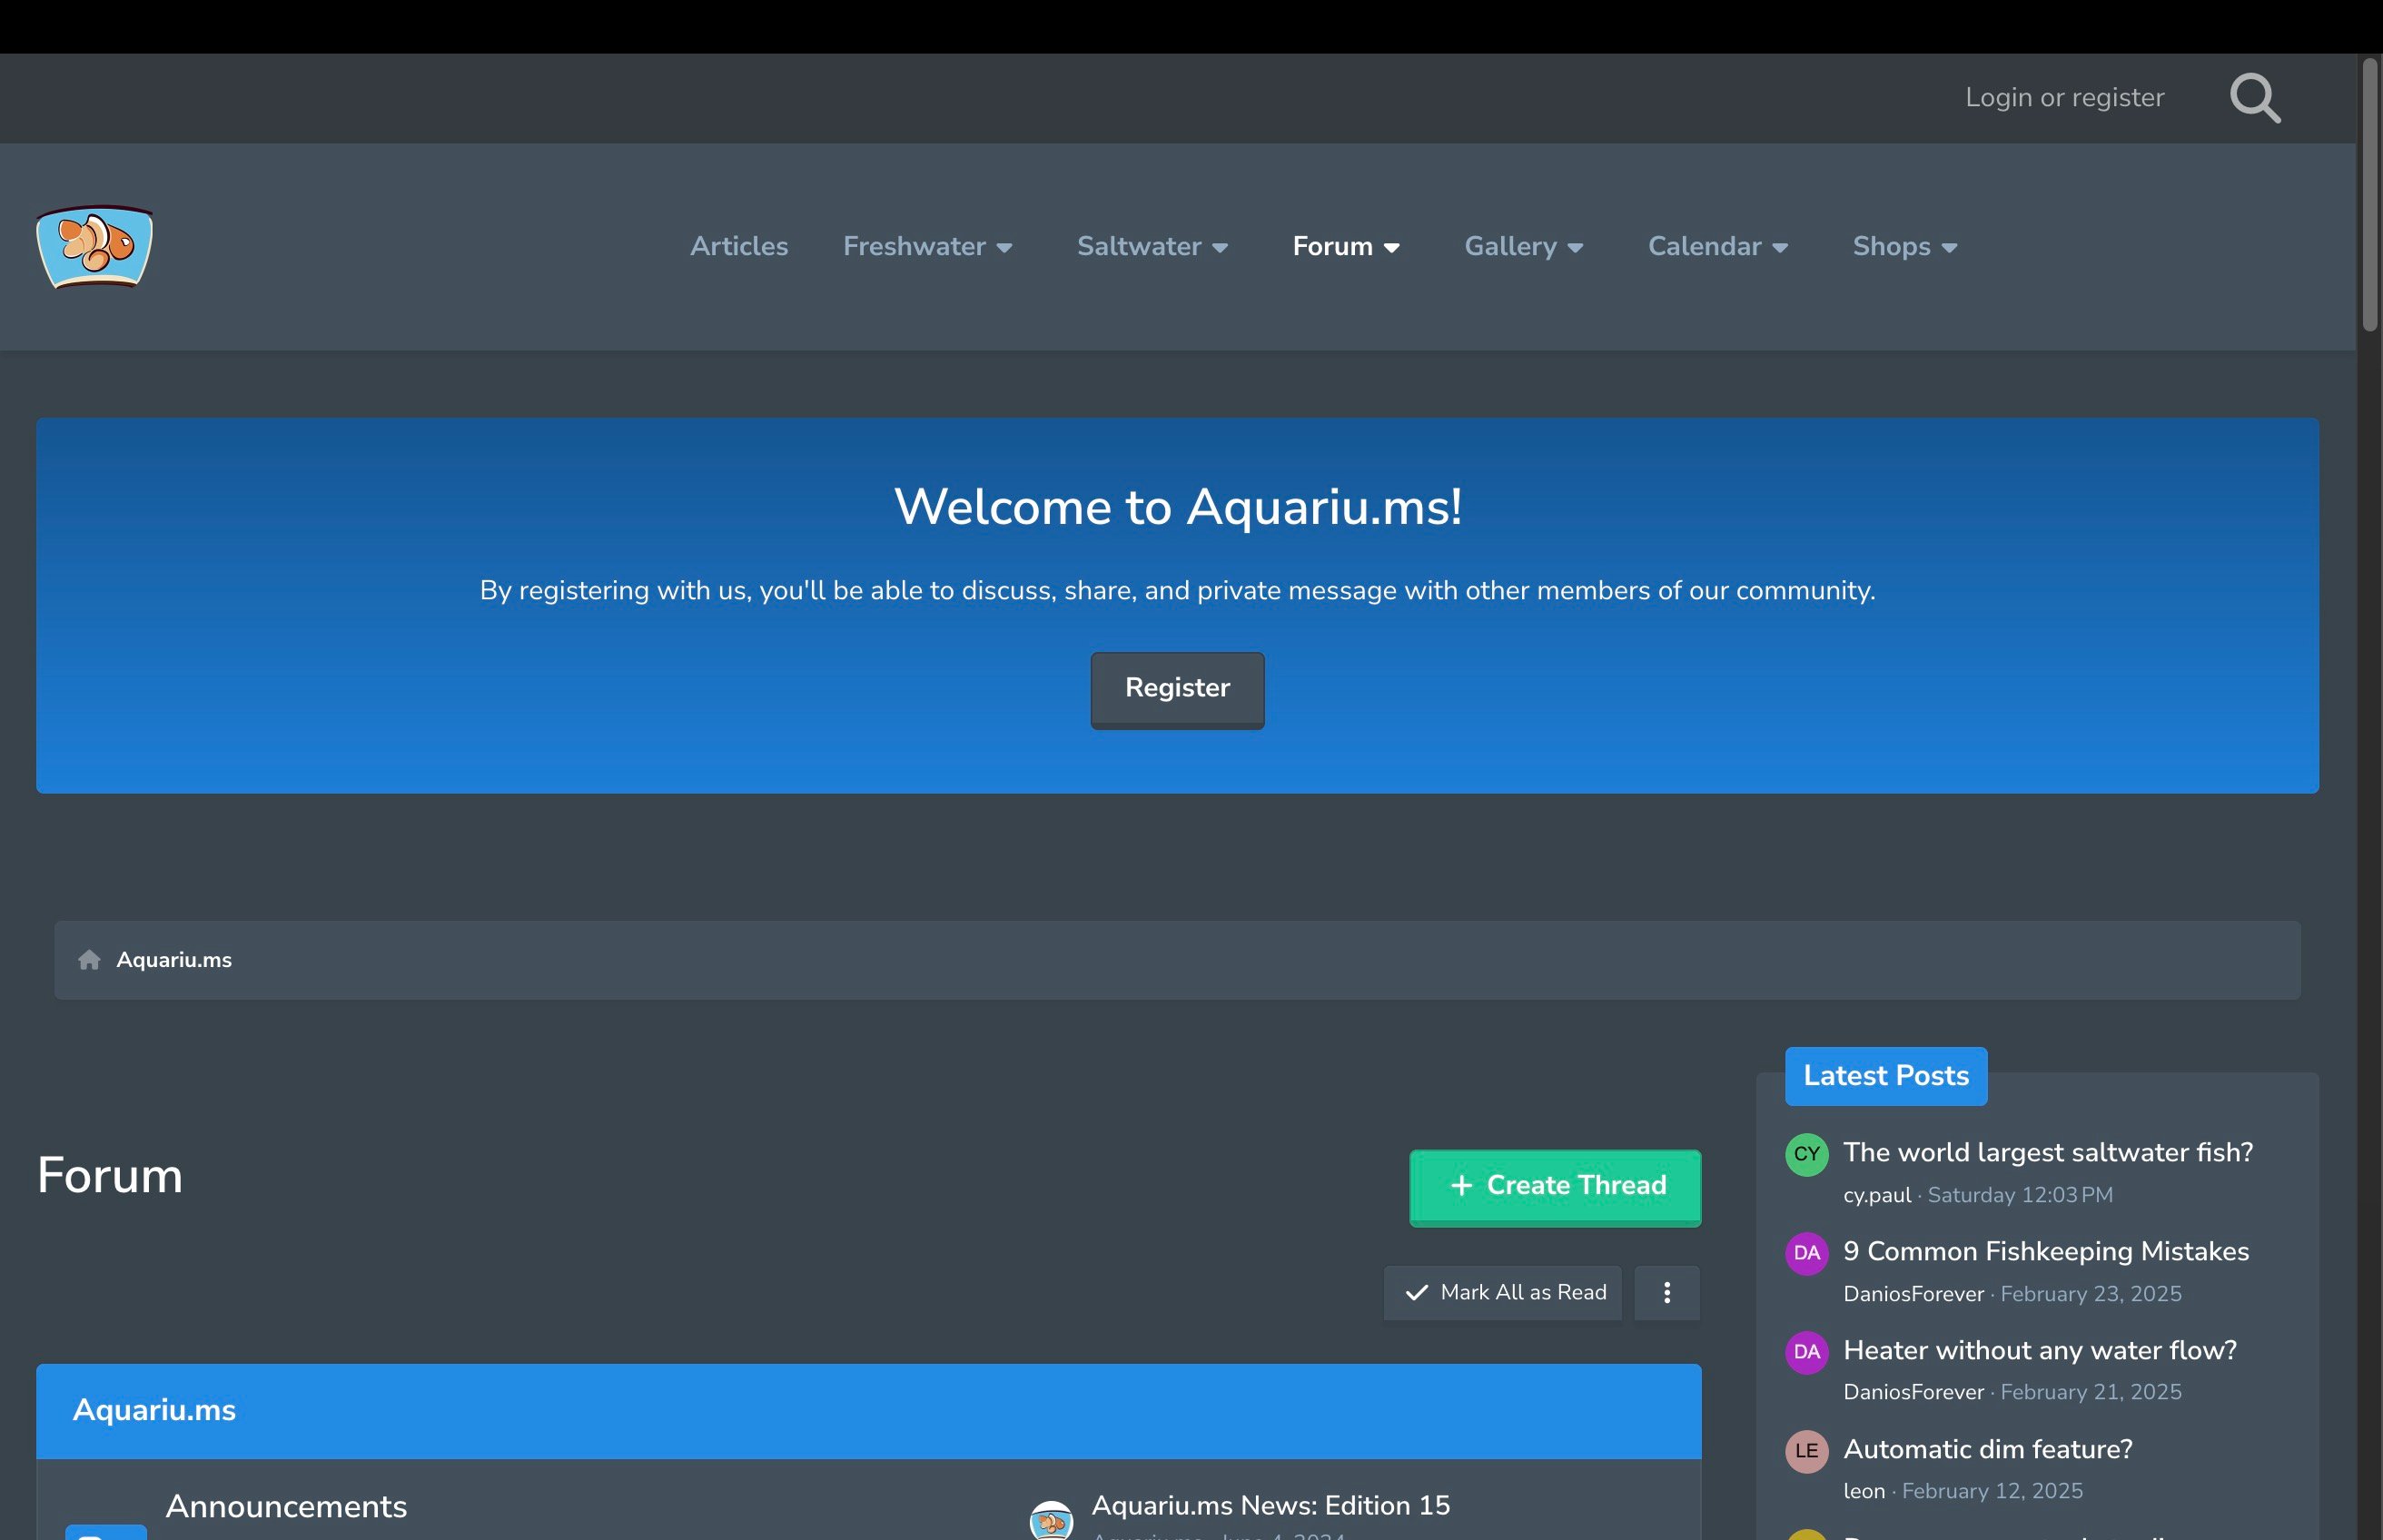This screenshot has height=1540, width=2383.
Task: Open the Gallery dropdown arrow
Action: point(1575,247)
